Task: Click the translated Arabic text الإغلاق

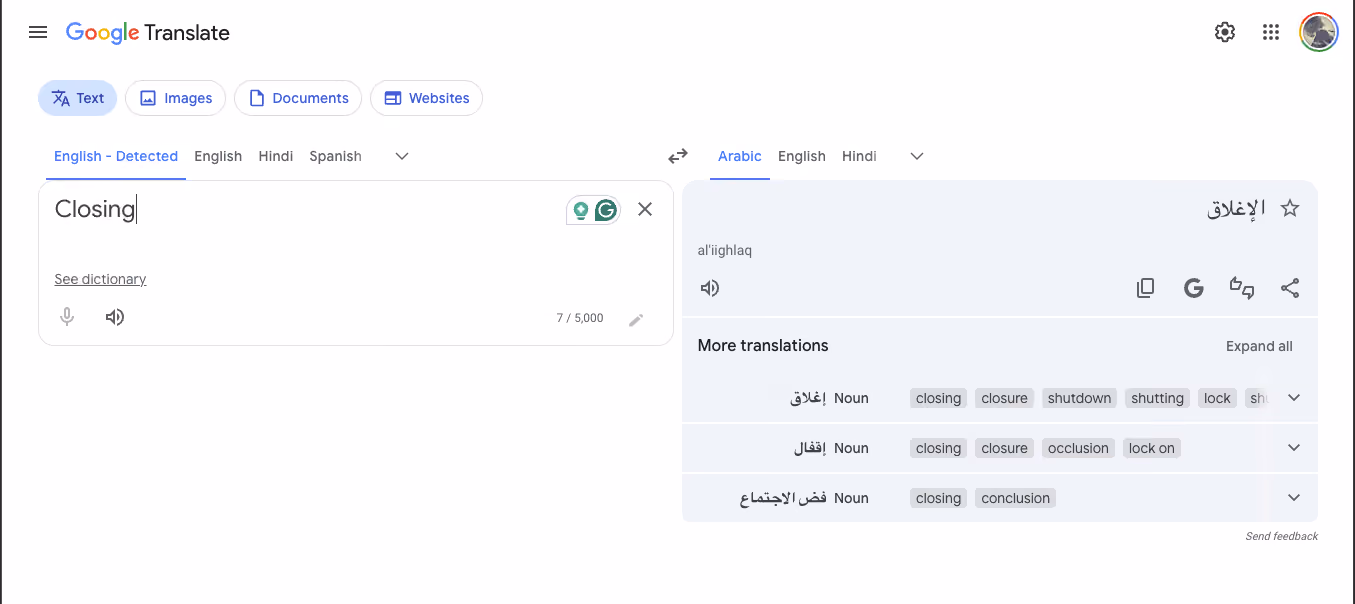Action: point(1236,208)
